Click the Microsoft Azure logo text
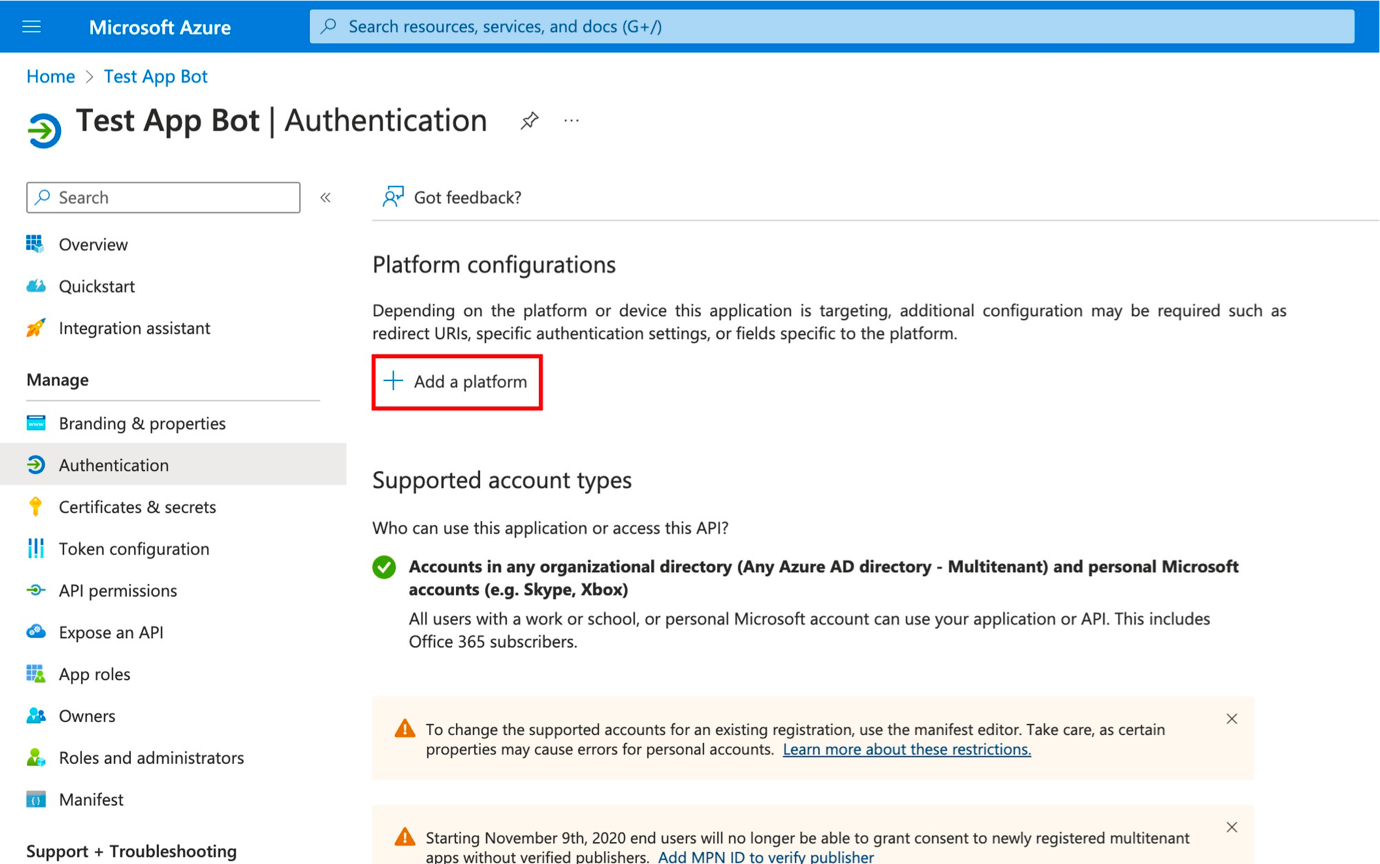Image resolution: width=1380 pixels, height=864 pixels. pyautogui.click(x=160, y=27)
